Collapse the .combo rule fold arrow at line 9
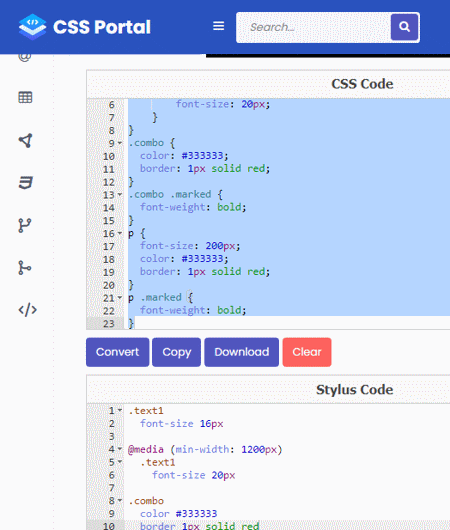The height and width of the screenshot is (530, 450). 120,143
